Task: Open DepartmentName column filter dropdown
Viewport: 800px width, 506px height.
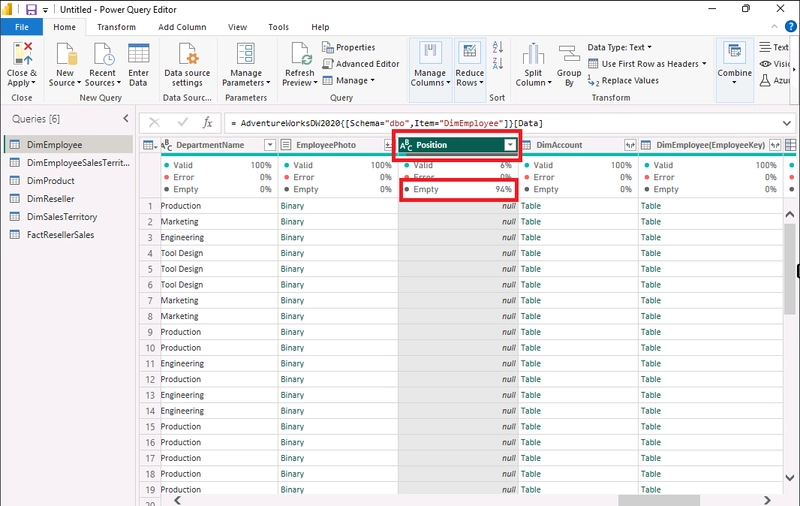Action: (x=270, y=145)
